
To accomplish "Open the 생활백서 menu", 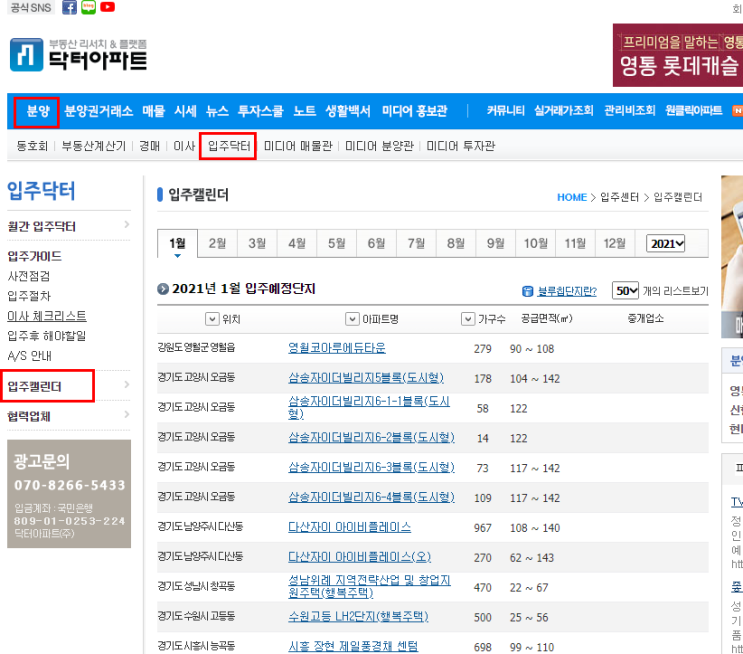I will [348, 111].
